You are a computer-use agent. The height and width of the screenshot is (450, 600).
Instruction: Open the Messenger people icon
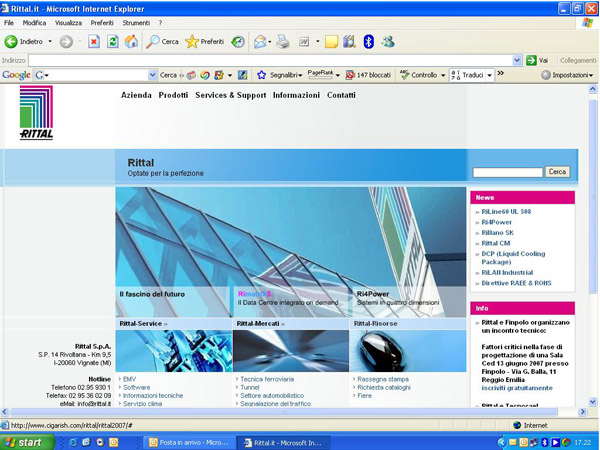[388, 41]
